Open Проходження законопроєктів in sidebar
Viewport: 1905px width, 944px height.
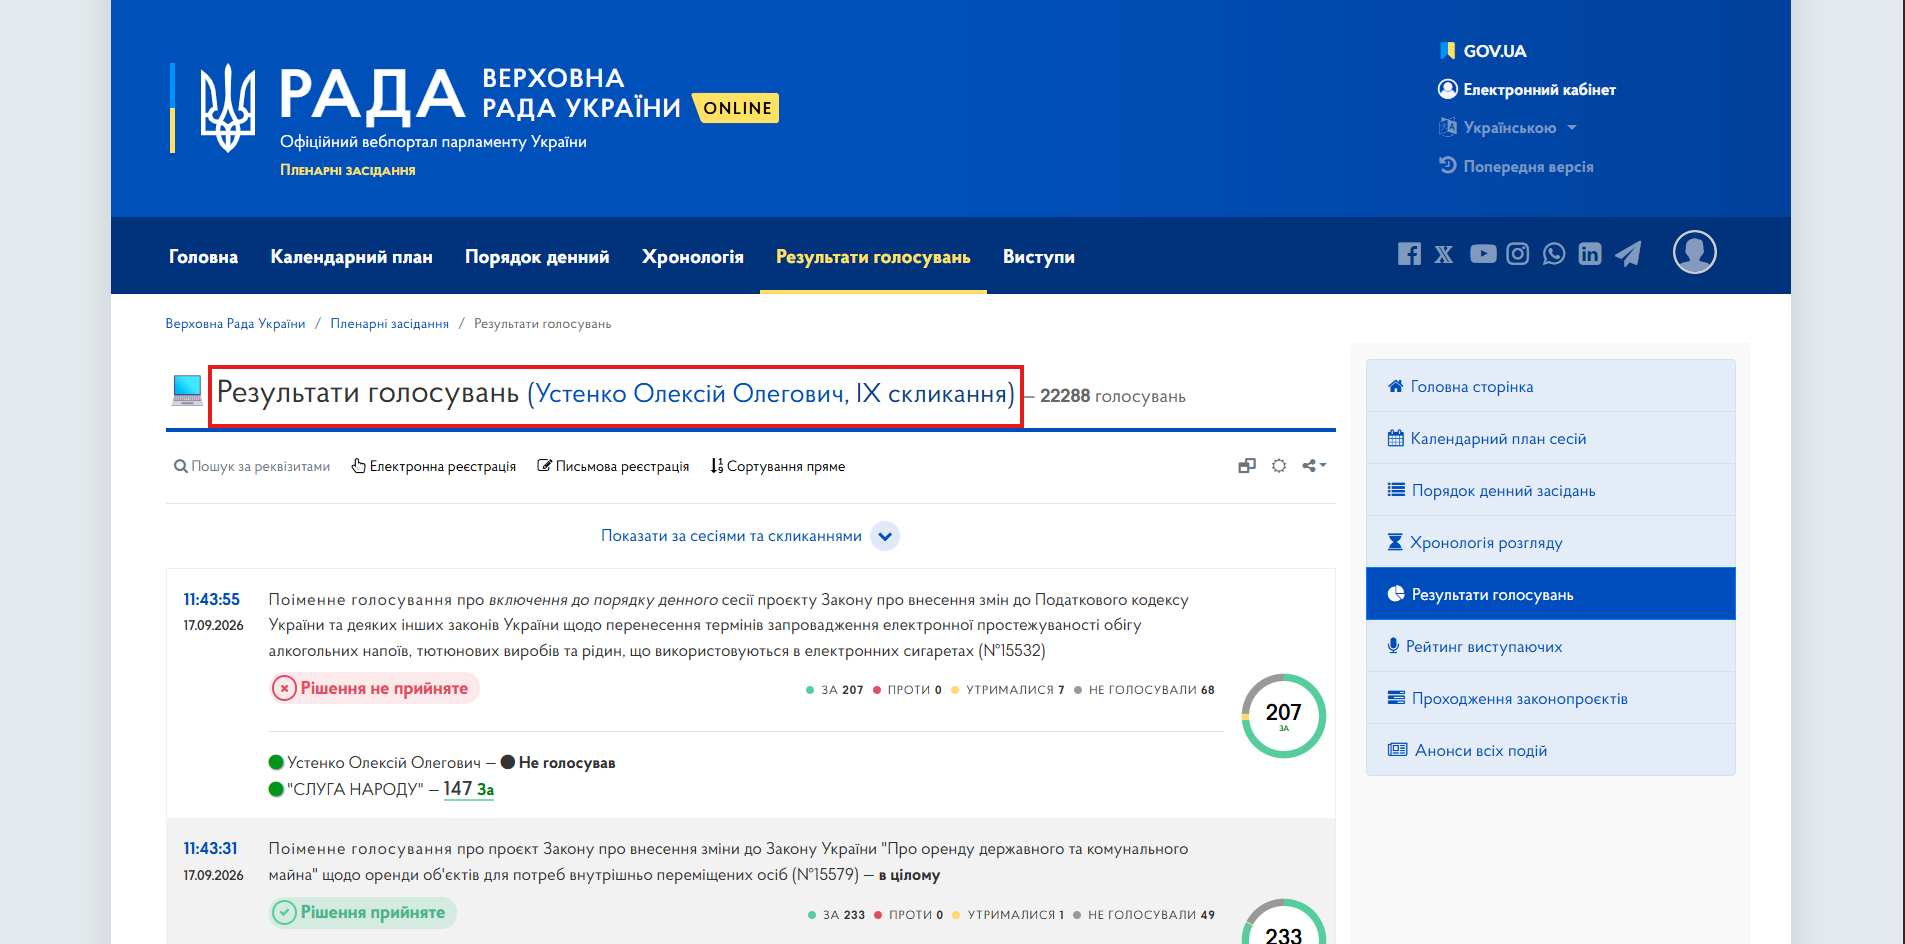pyautogui.click(x=1551, y=698)
